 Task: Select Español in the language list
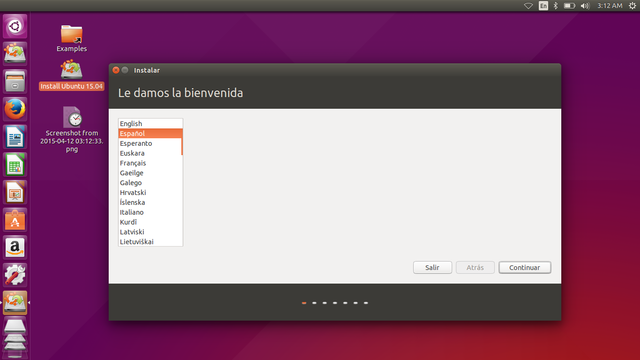(x=150, y=133)
